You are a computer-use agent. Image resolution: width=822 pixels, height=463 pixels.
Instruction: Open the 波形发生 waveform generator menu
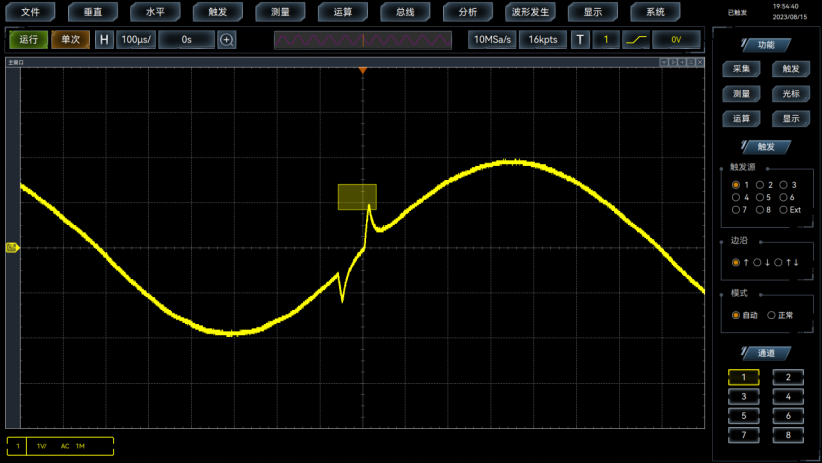click(530, 12)
